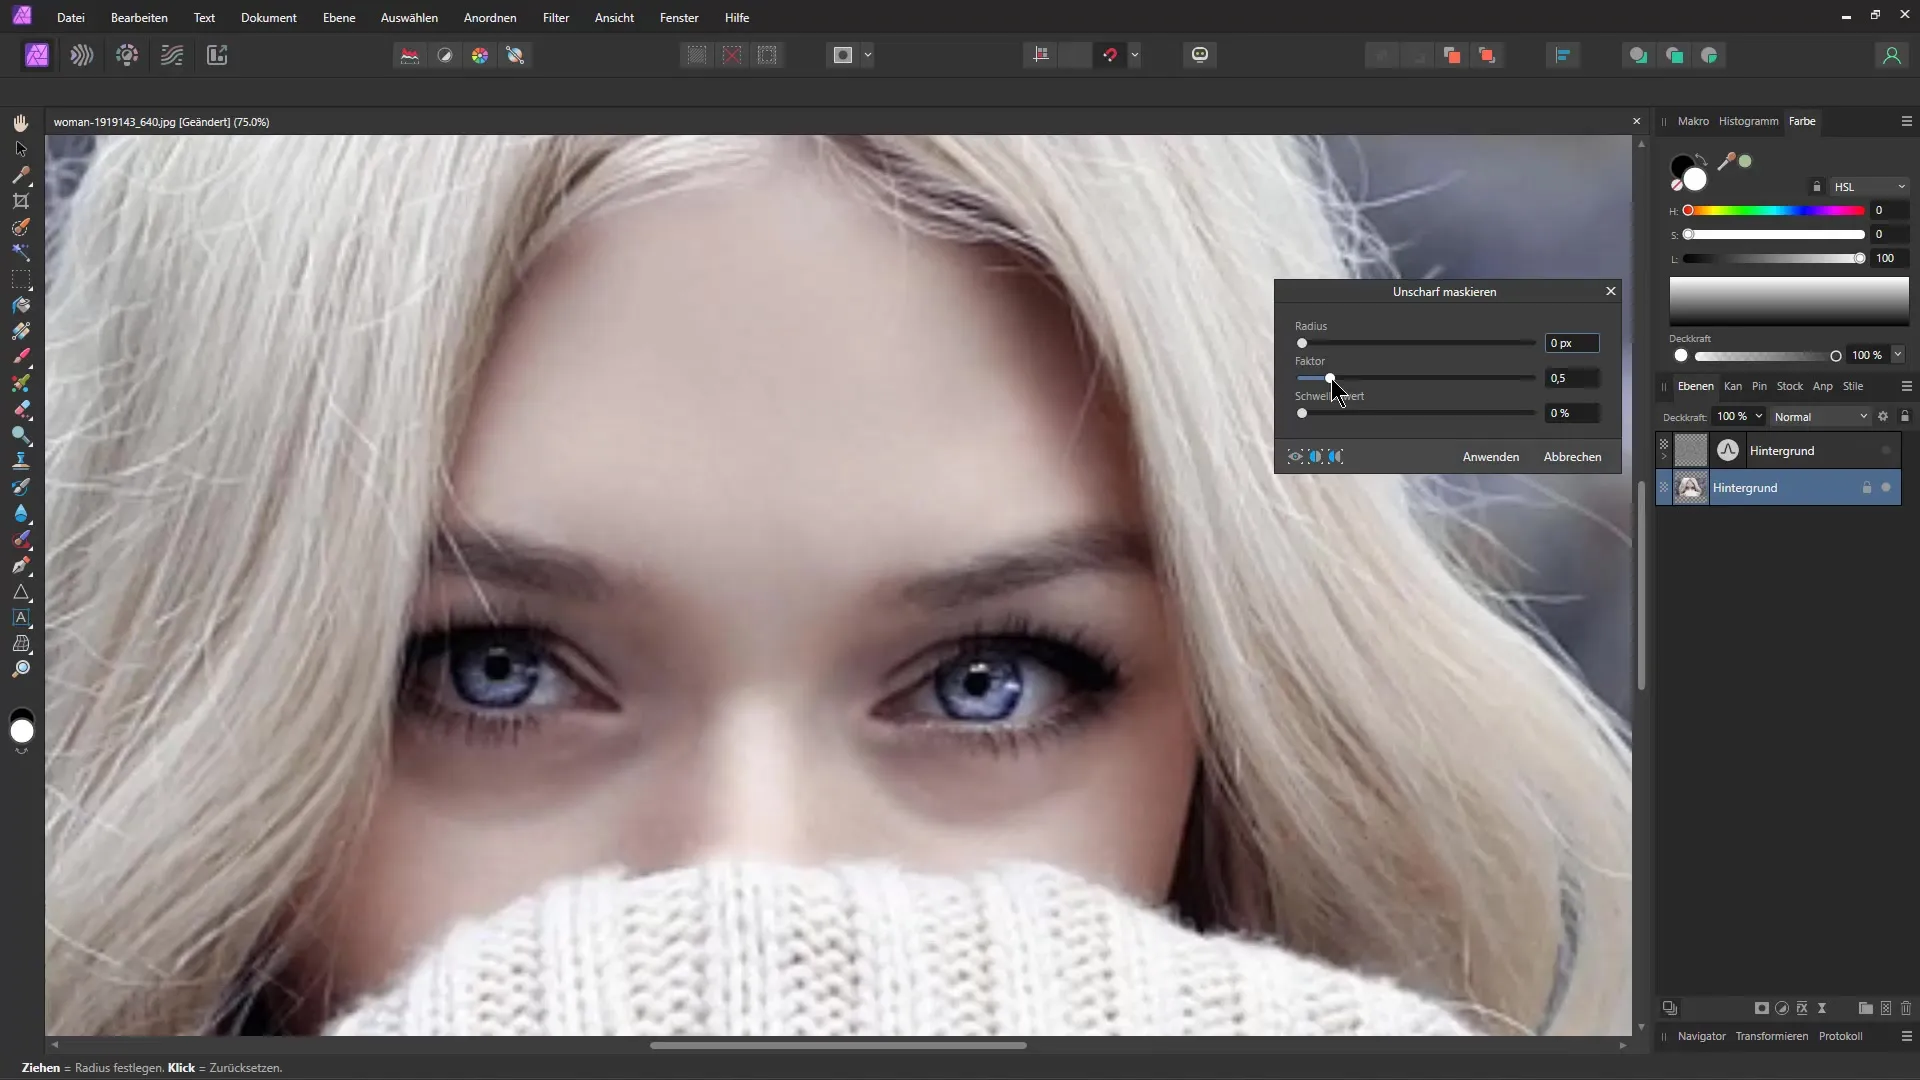Open adjustments icon in Ebenen panel
This screenshot has width=1920, height=1080.
pyautogui.click(x=1782, y=1008)
